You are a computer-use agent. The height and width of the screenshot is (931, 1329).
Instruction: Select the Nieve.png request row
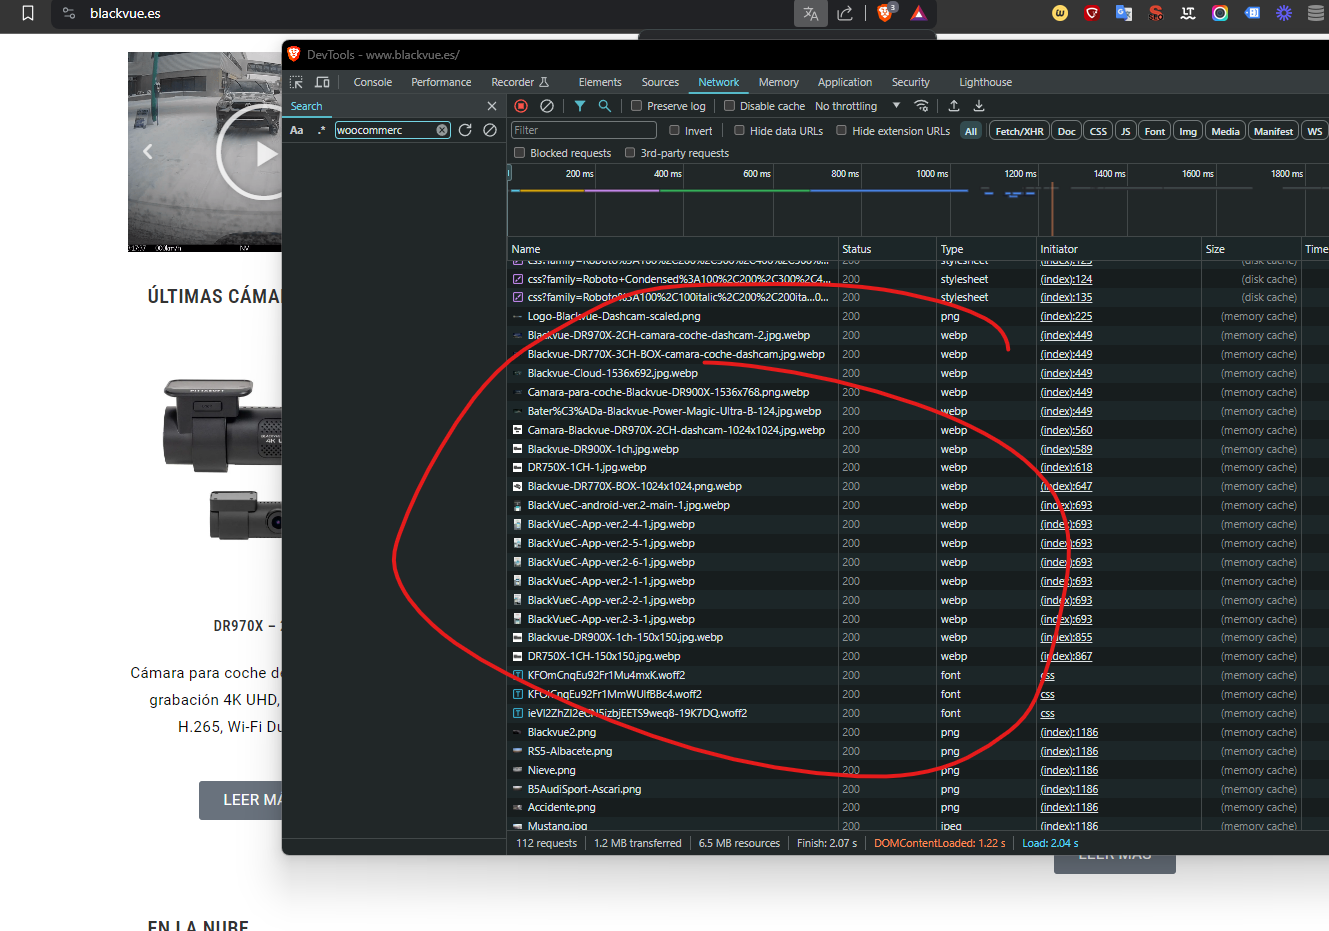[x=918, y=770]
